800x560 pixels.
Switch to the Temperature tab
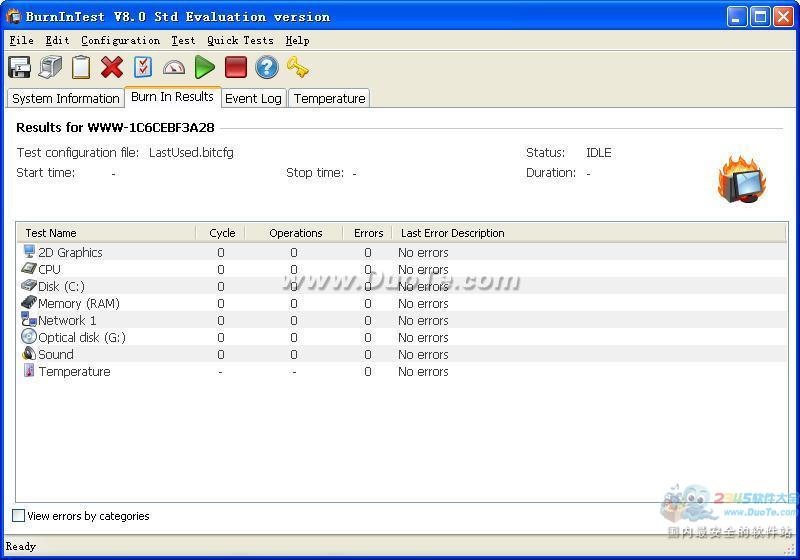(330, 98)
